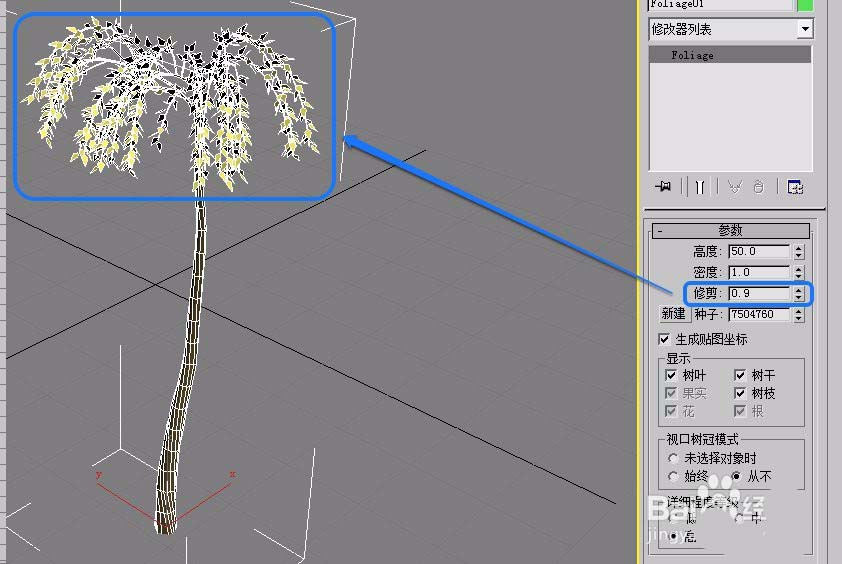
Task: Select 高 detail level radio
Action: coord(674,536)
